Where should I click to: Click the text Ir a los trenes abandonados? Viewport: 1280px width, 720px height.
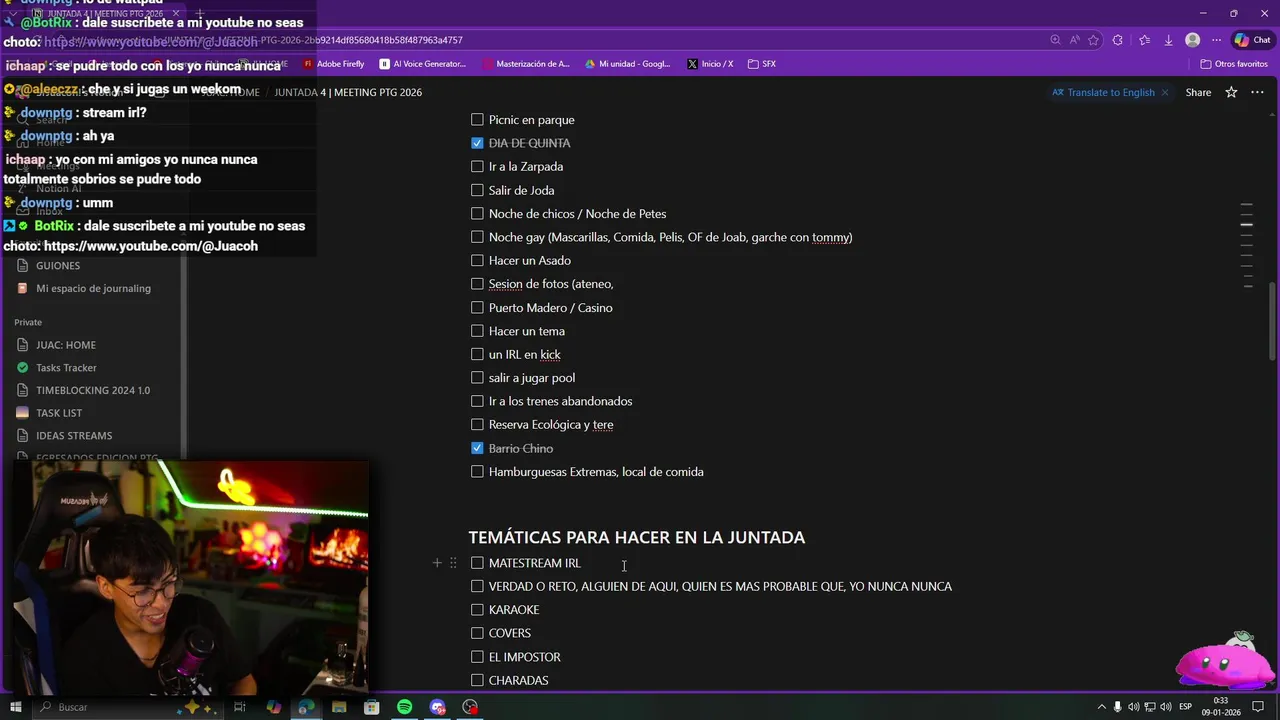[560, 401]
